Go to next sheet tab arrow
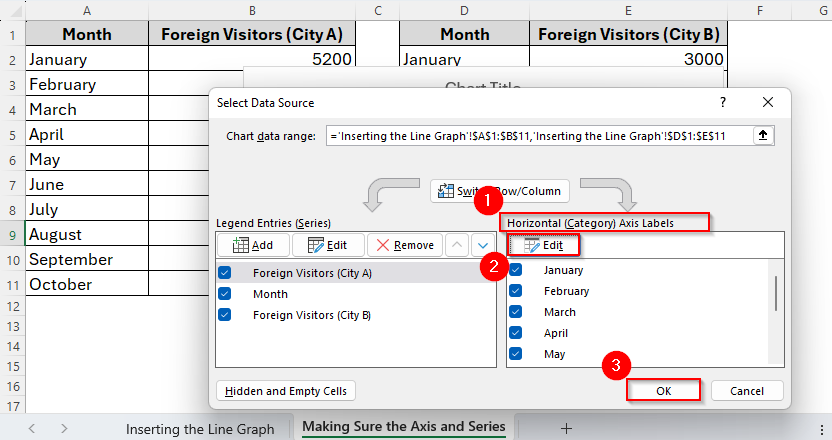Screen dimensions: 832x440 point(64,428)
